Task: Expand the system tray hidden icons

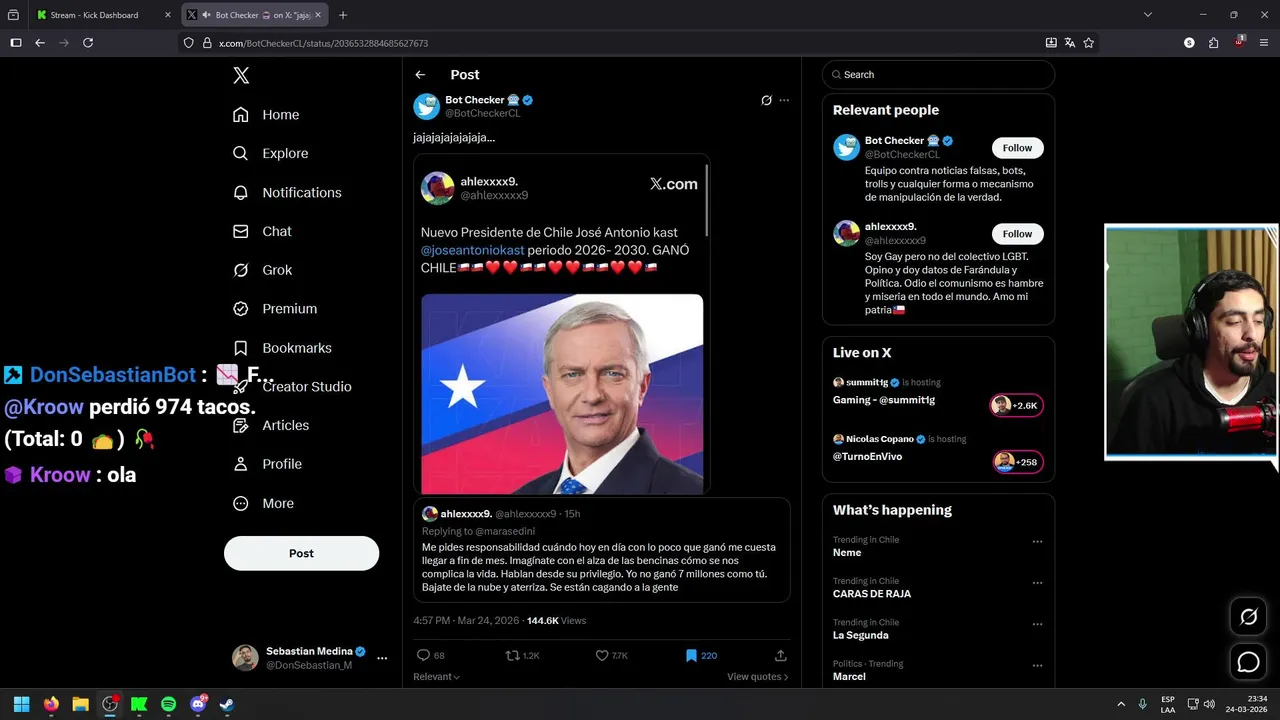Action: 1120,704
